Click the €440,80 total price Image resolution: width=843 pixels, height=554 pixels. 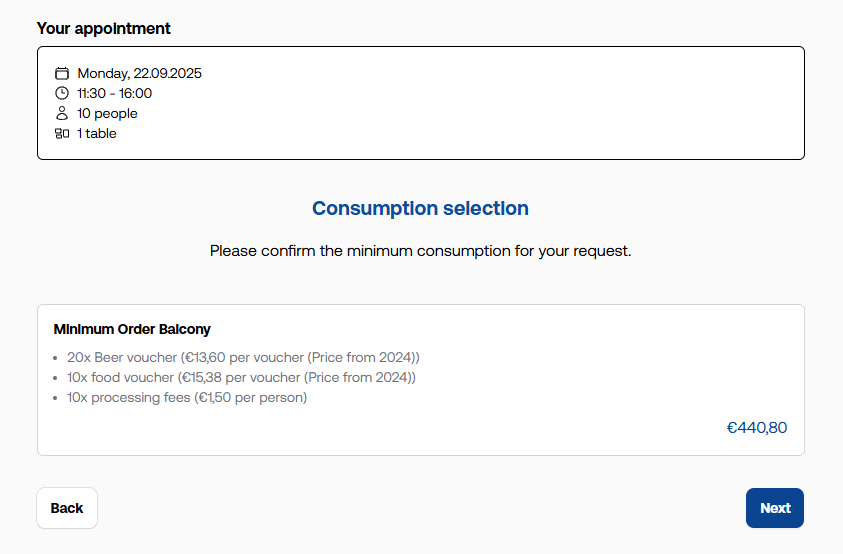pos(757,428)
